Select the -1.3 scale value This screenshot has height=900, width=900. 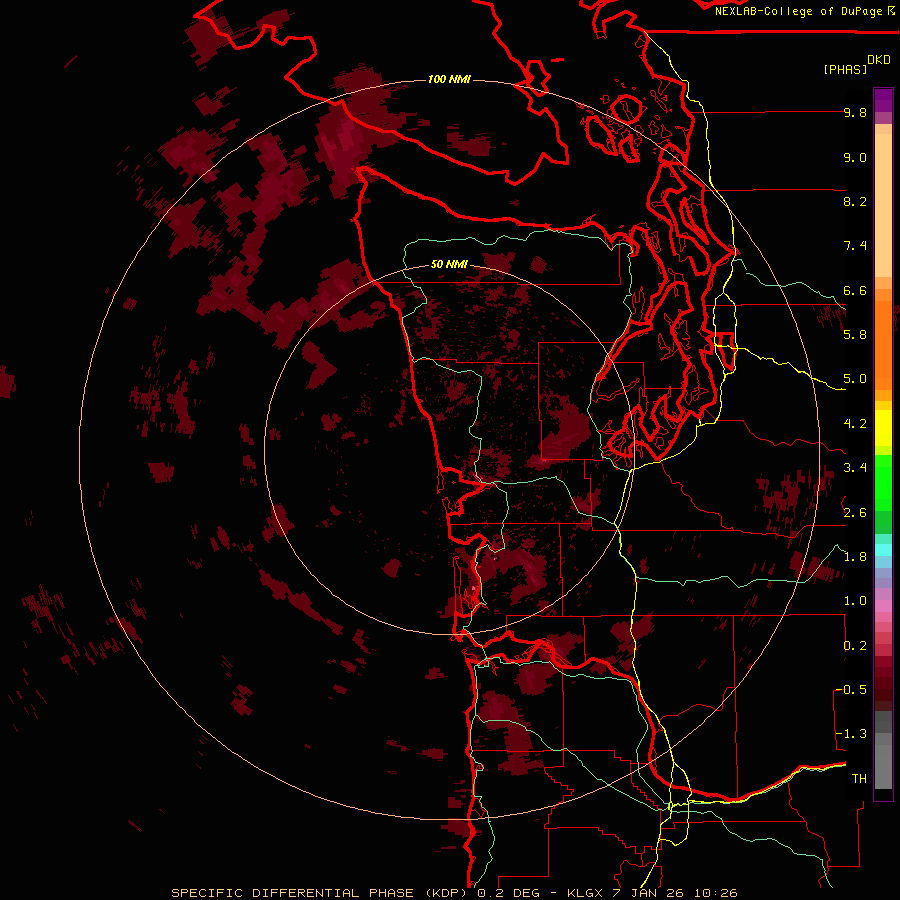(x=851, y=734)
